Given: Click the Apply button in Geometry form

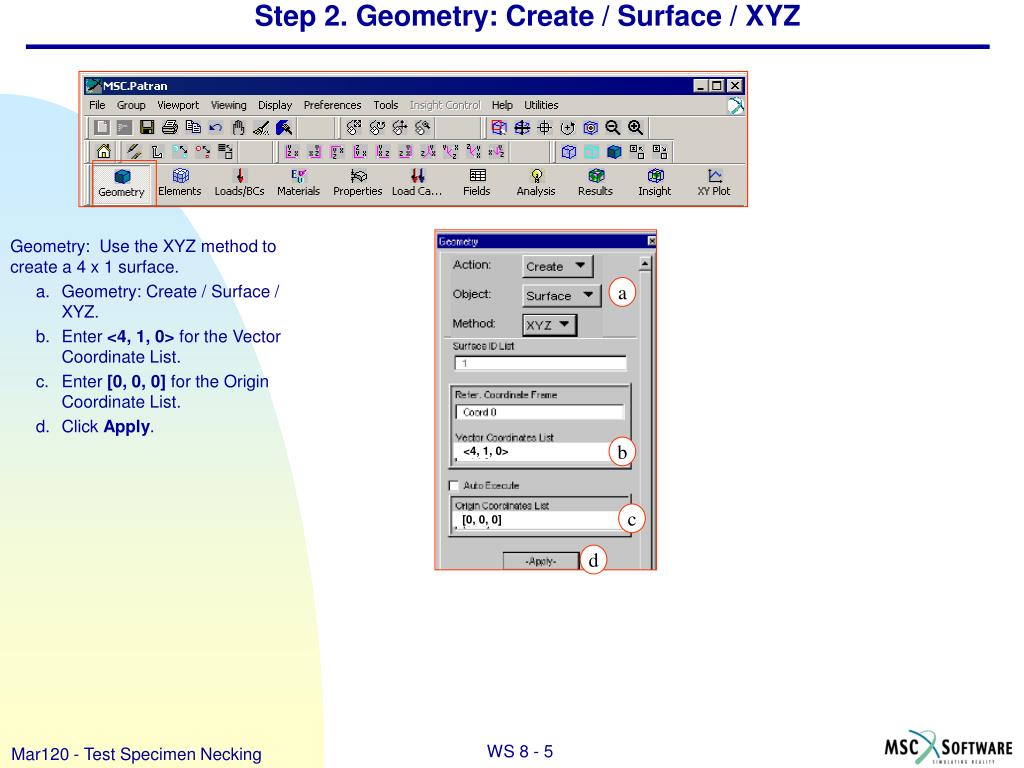Looking at the screenshot, I should click(541, 561).
